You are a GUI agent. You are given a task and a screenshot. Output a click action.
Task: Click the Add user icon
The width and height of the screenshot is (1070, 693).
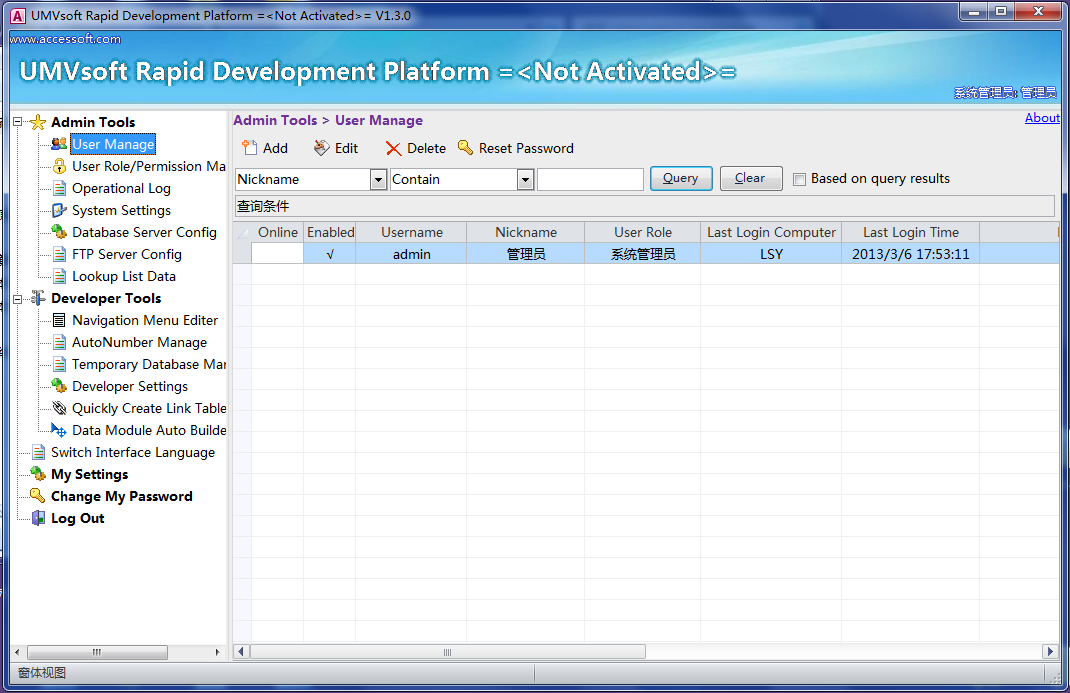point(249,148)
